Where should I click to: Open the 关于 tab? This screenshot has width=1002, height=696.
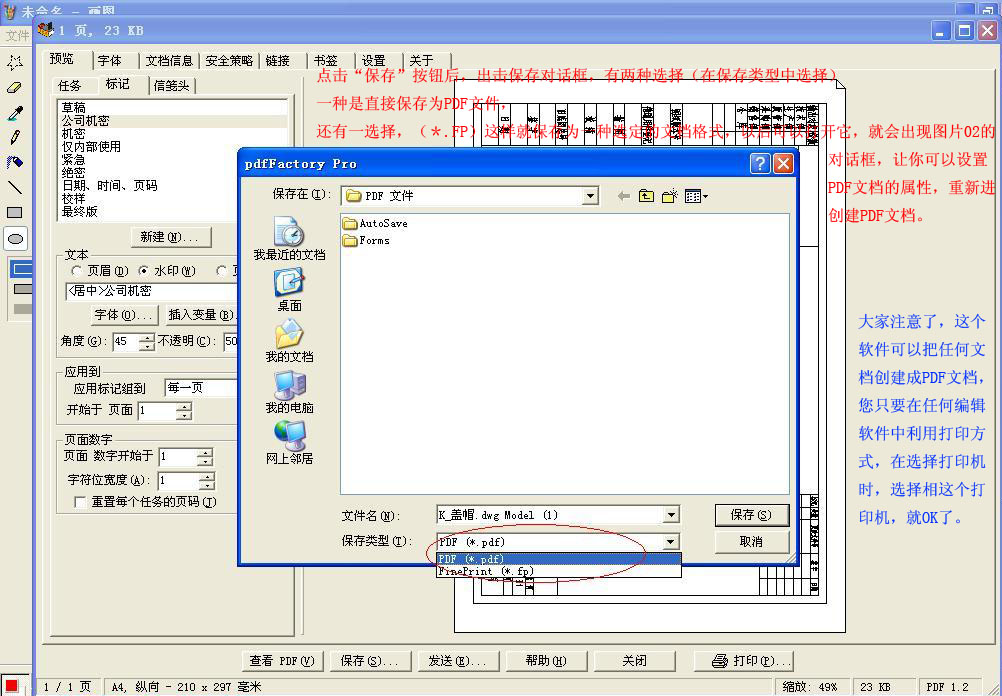pyautogui.click(x=422, y=61)
